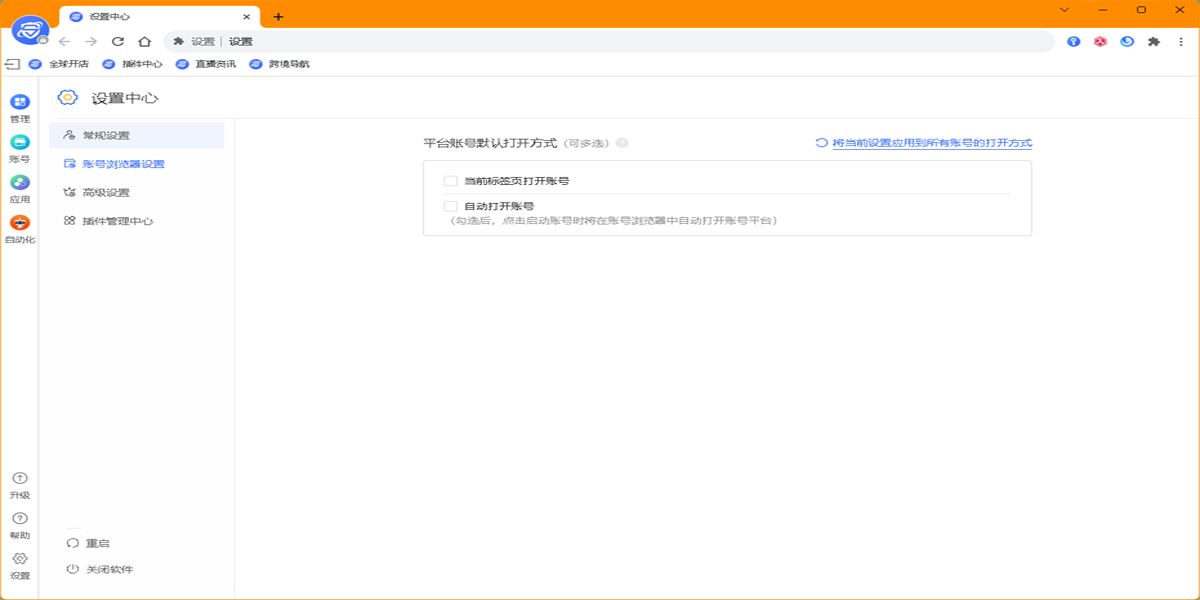Image resolution: width=1200 pixels, height=600 pixels.
Task: Open the three-dot browser menu
Action: click(x=1179, y=42)
